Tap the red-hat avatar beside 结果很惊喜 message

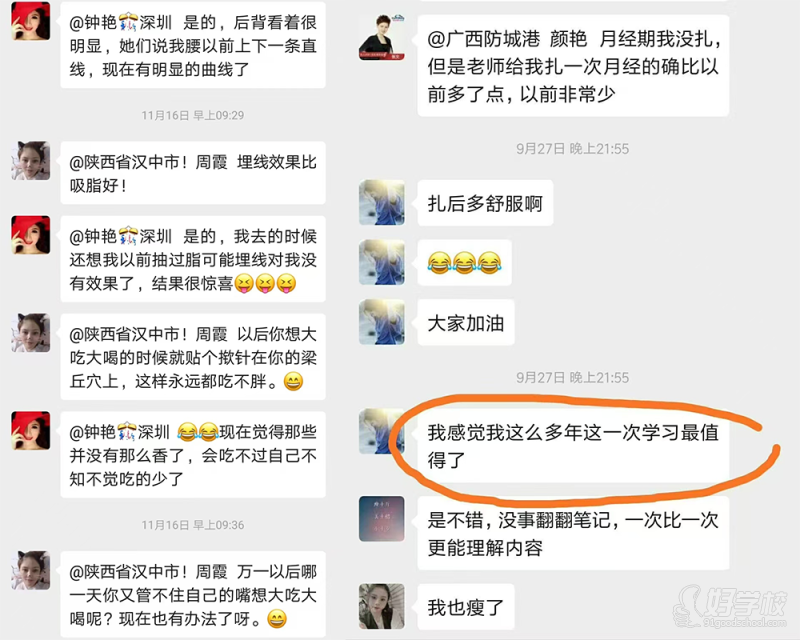click(x=31, y=235)
